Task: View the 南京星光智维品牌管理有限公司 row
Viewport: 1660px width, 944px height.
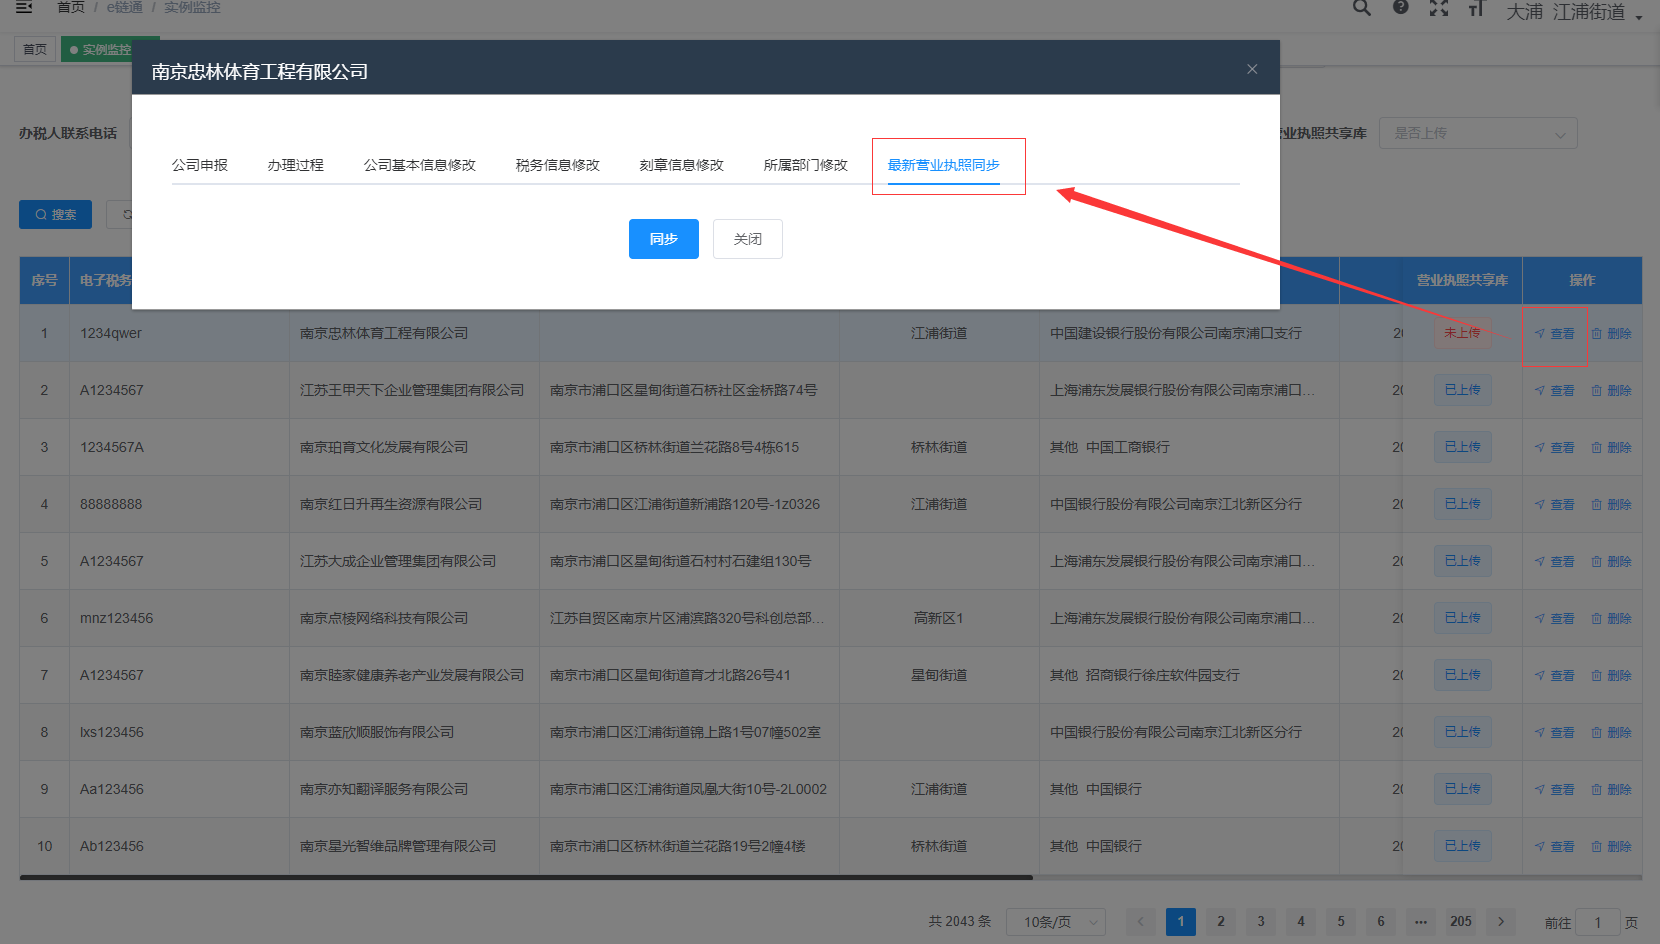Action: pyautogui.click(x=1555, y=847)
